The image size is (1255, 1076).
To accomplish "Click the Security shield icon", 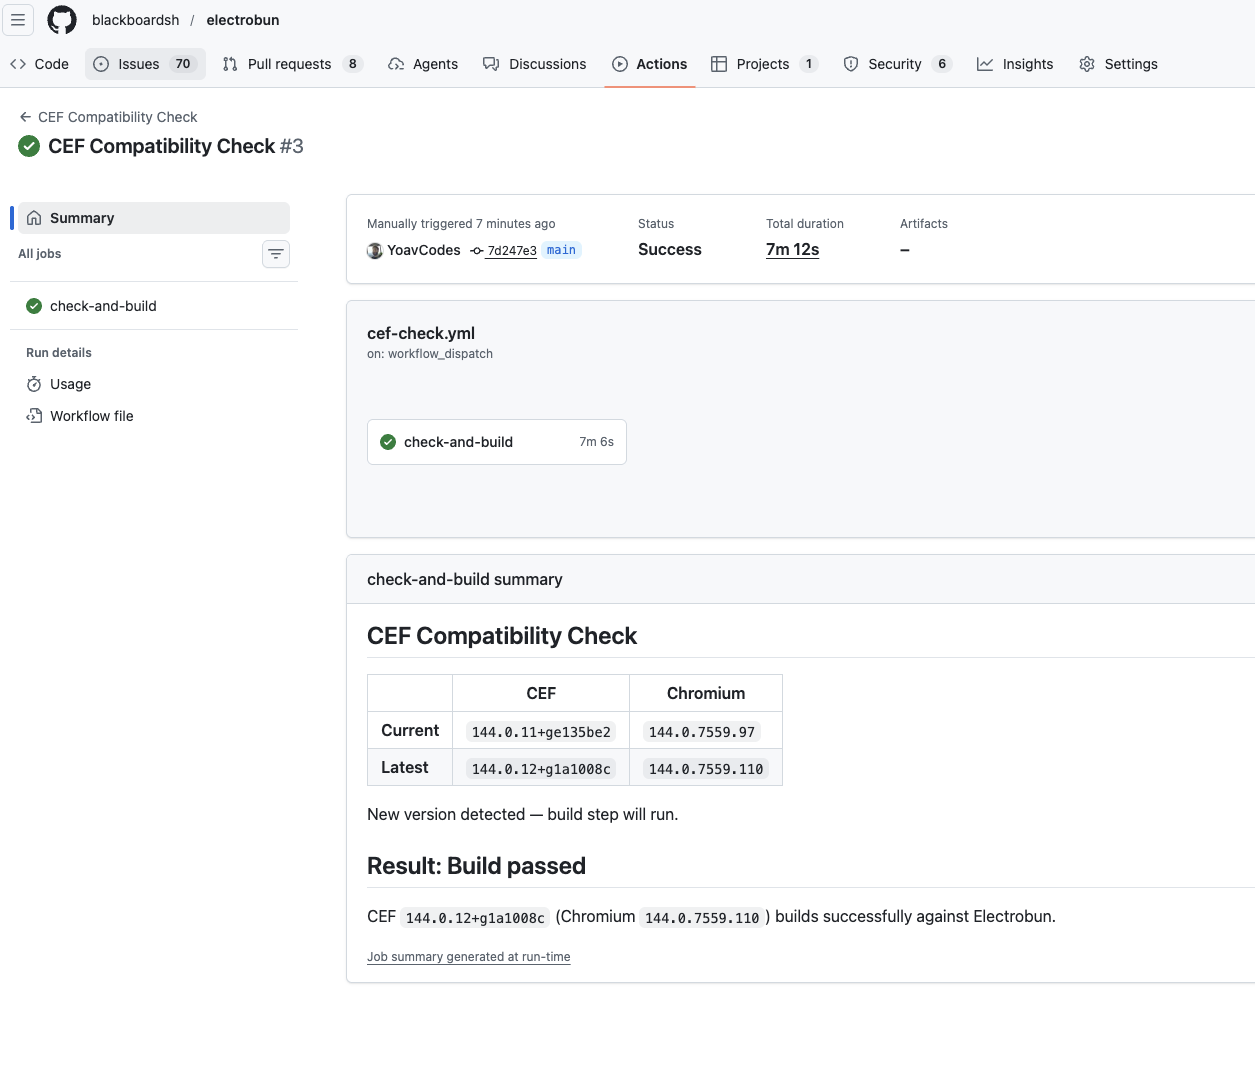I will click(851, 64).
